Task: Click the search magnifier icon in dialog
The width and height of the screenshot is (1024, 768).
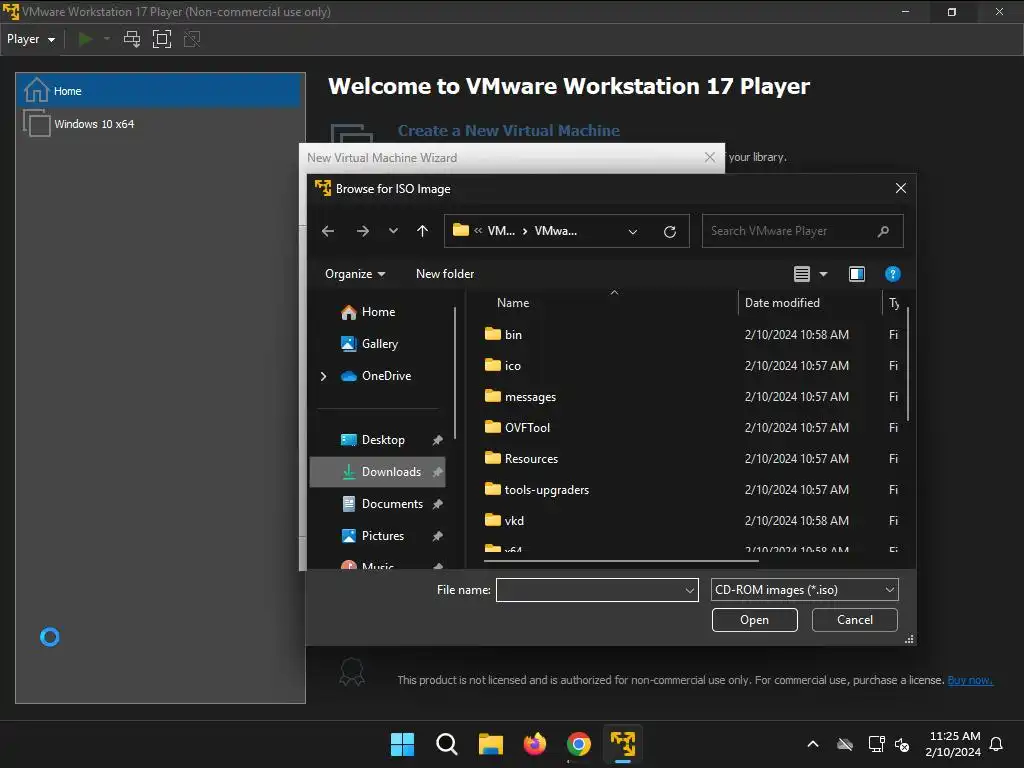Action: pos(884,231)
